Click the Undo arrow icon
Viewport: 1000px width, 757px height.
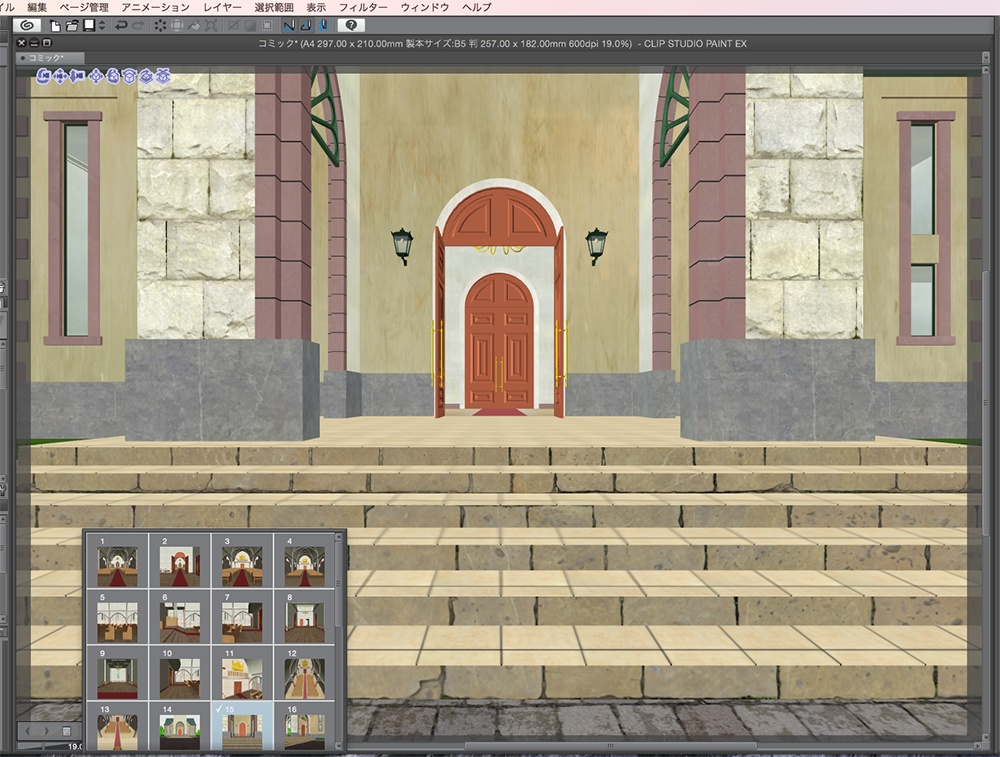click(x=121, y=26)
